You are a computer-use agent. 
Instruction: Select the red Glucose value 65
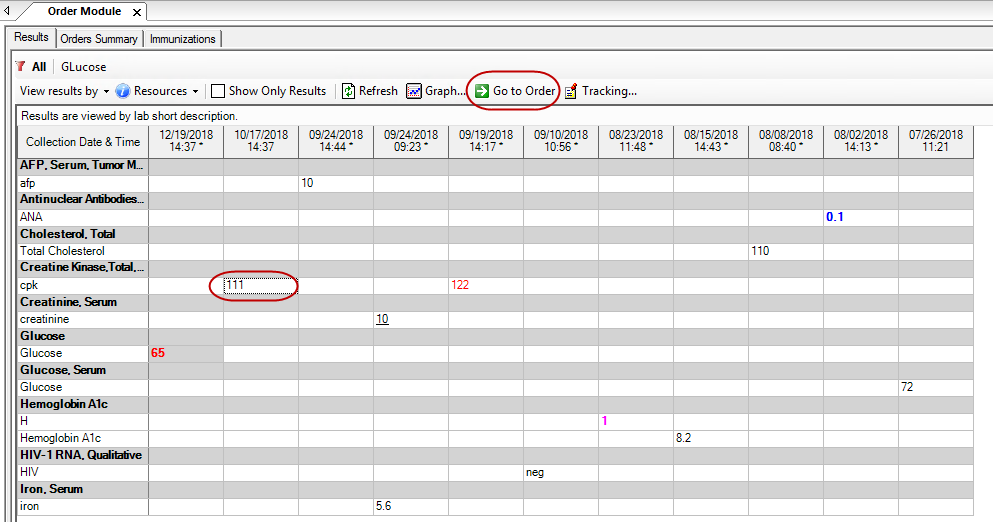[158, 353]
